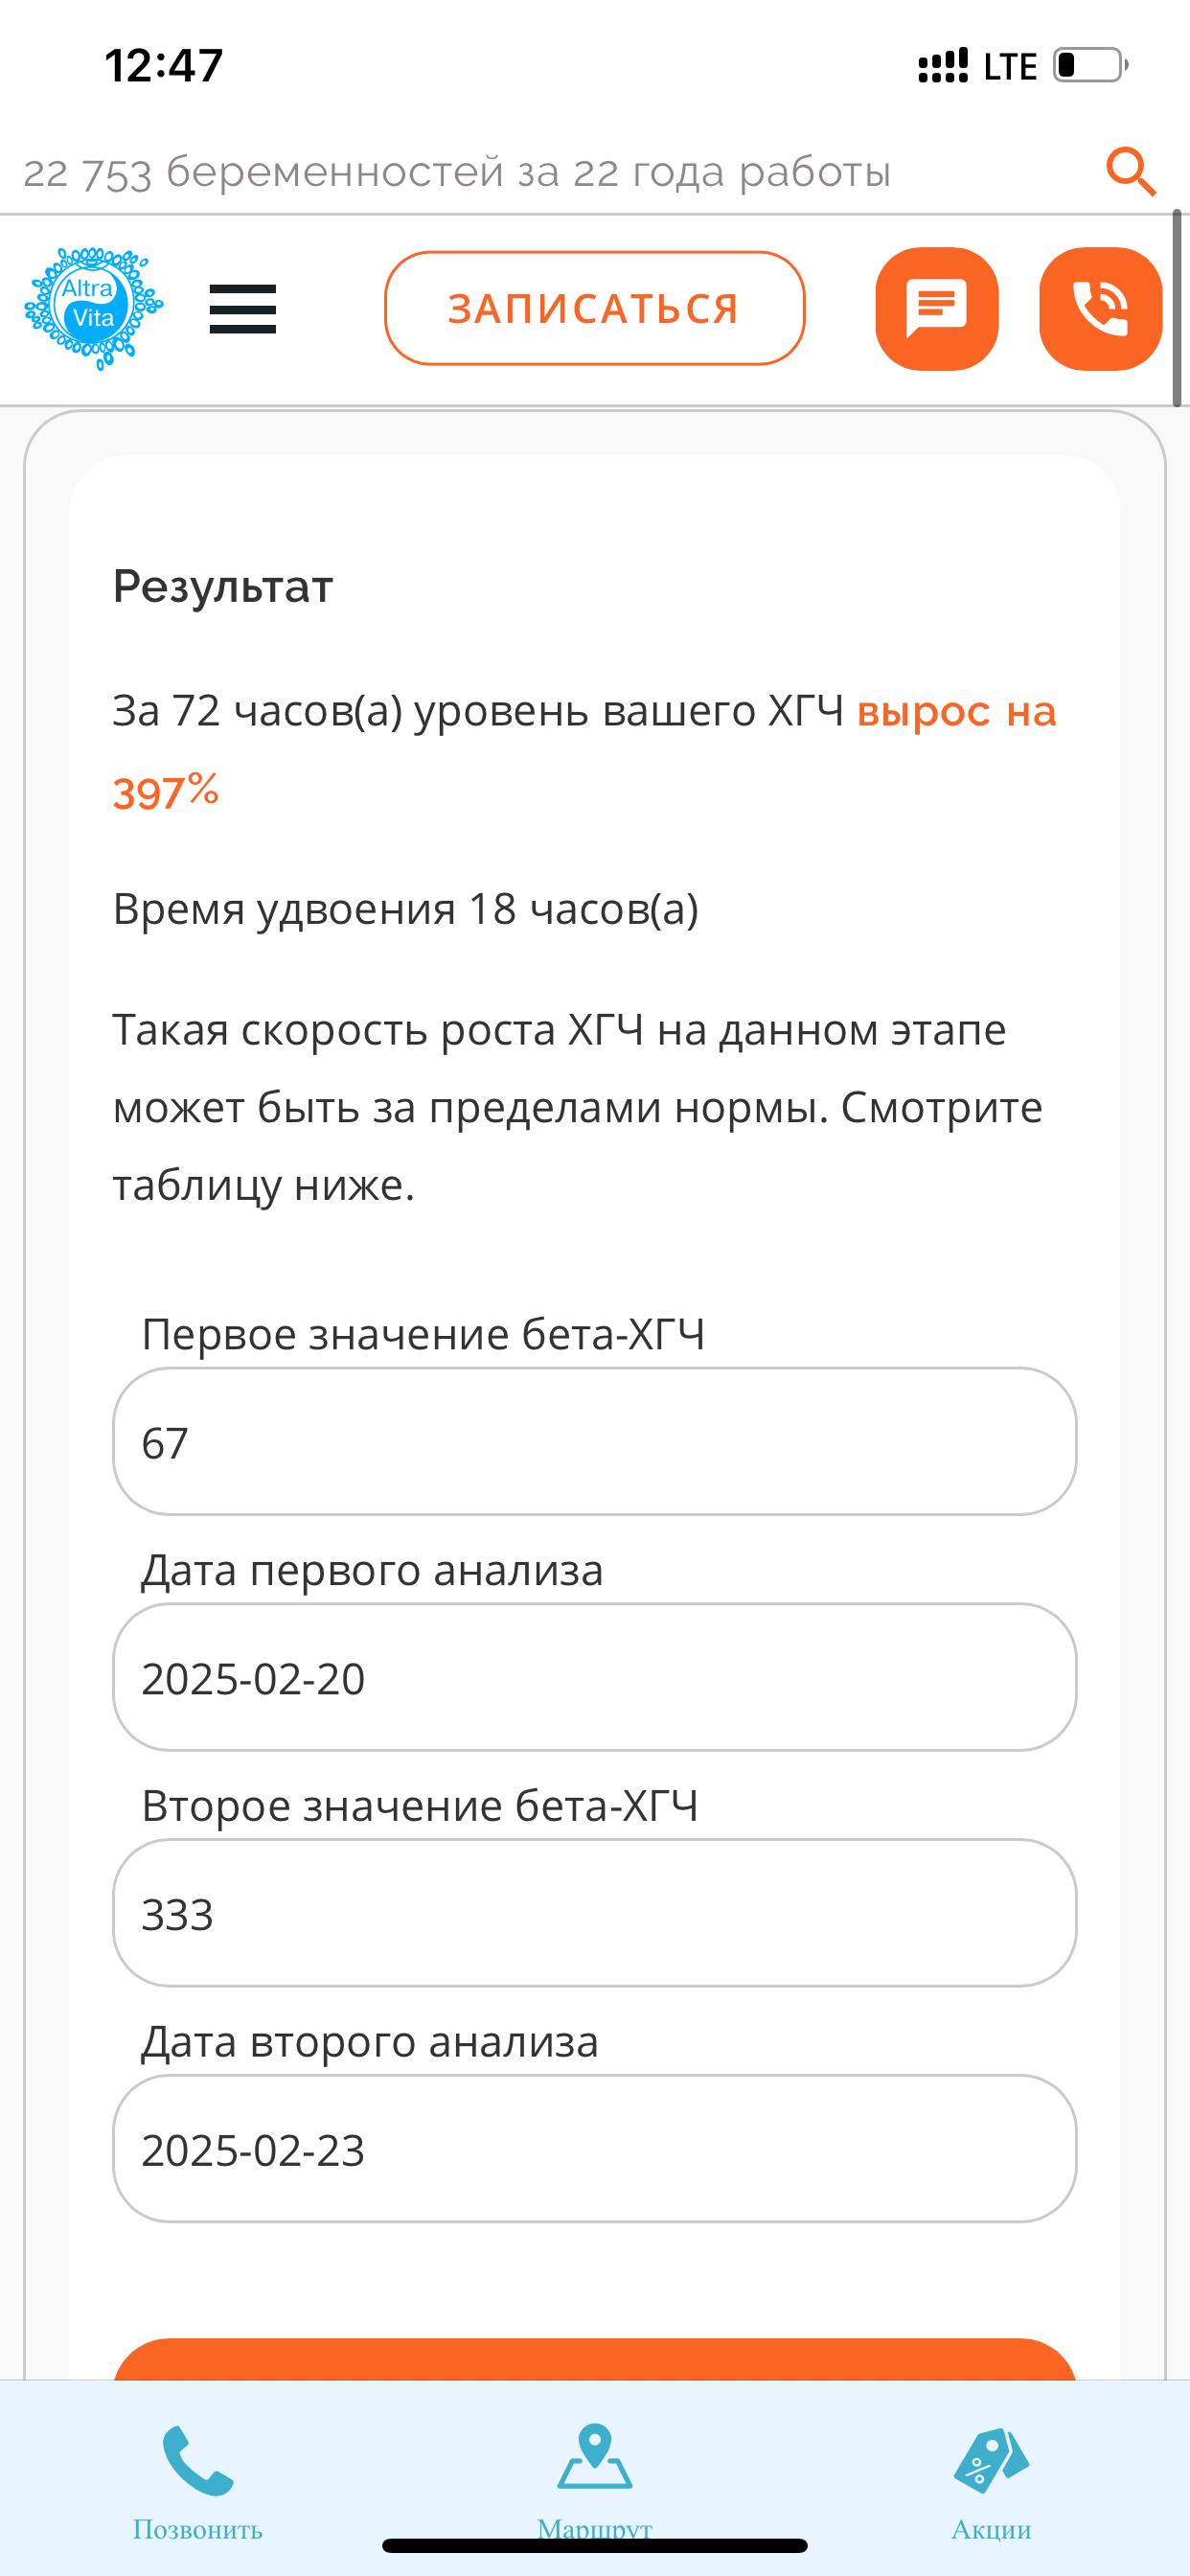The height and width of the screenshot is (2576, 1190).
Task: Click the first analysis date field 2025-02-20
Action: (x=595, y=1678)
